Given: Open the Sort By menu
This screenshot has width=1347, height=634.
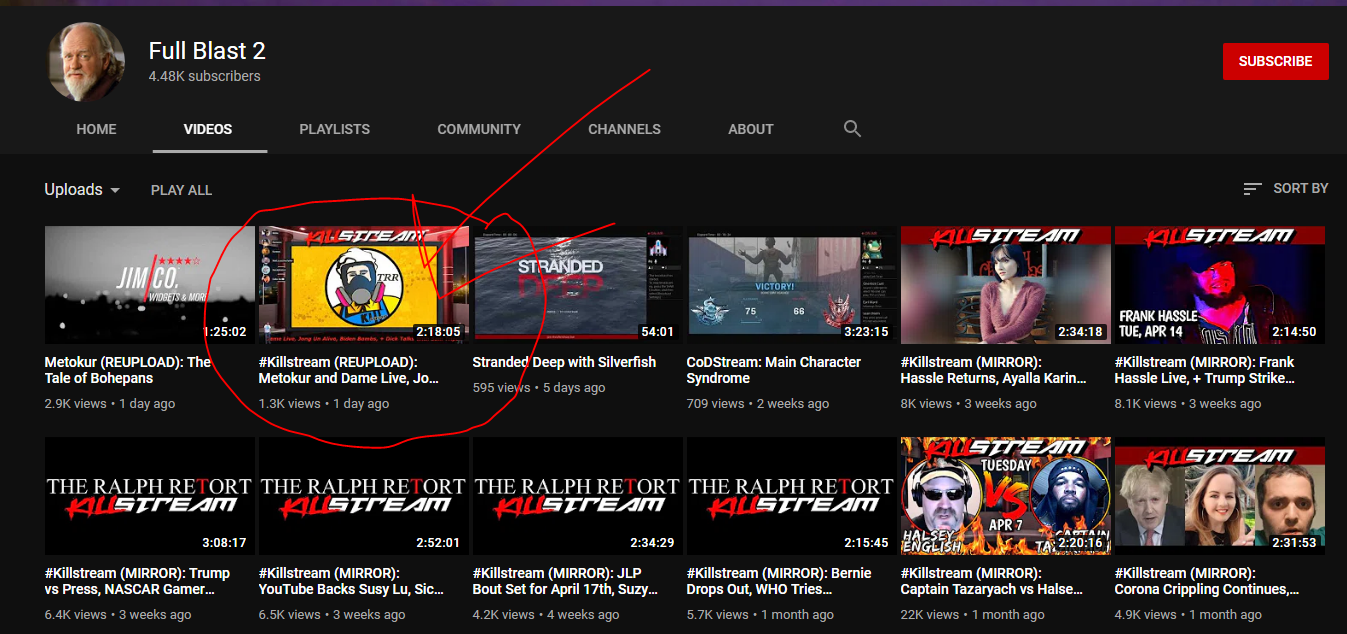Looking at the screenshot, I should point(1285,188).
